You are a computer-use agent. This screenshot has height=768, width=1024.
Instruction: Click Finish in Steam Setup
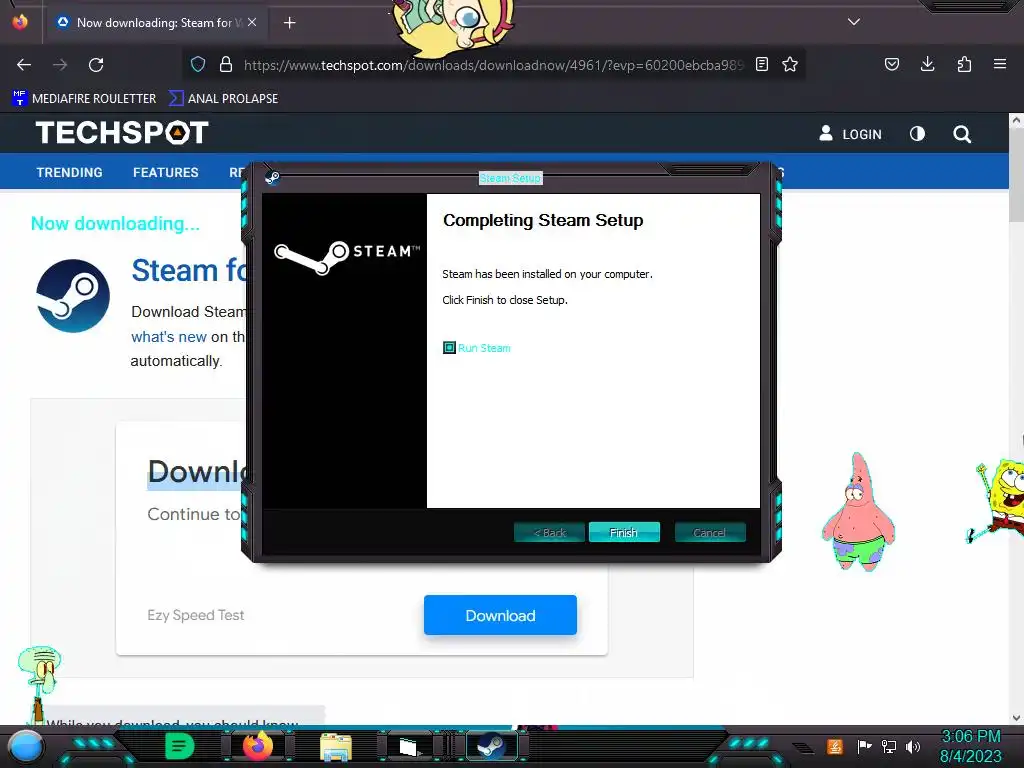(x=624, y=532)
